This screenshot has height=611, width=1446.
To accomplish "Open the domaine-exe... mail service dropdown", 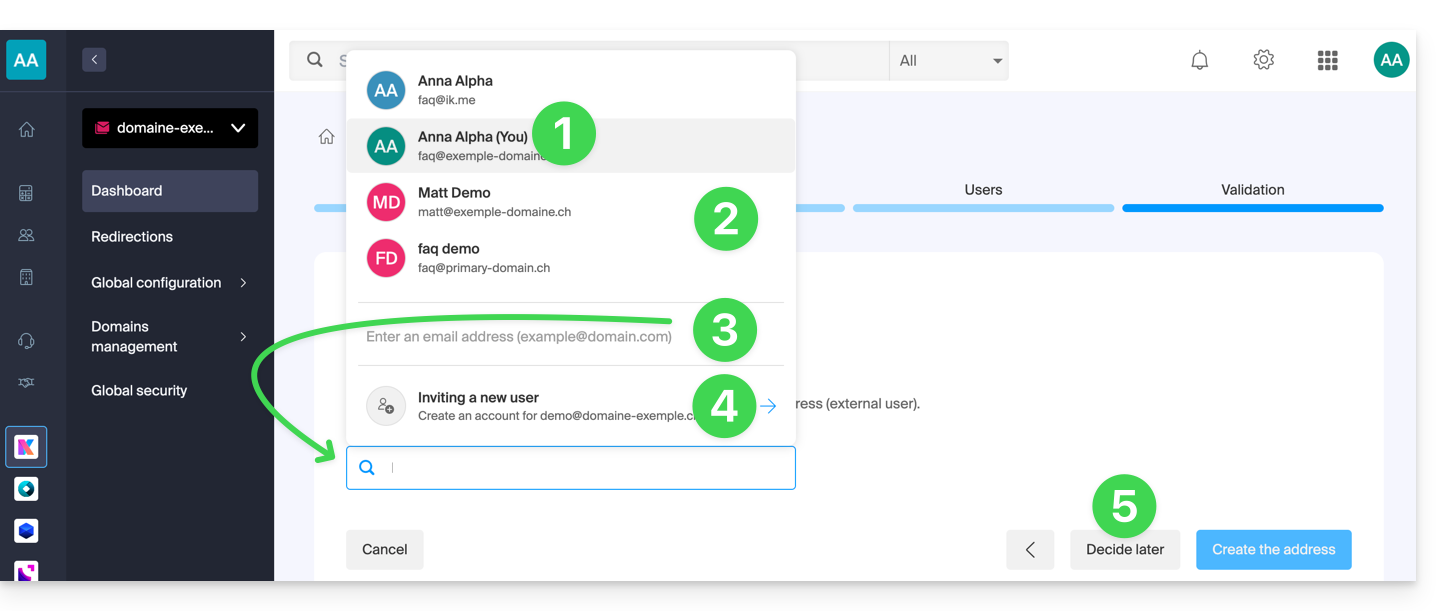I will pos(170,128).
